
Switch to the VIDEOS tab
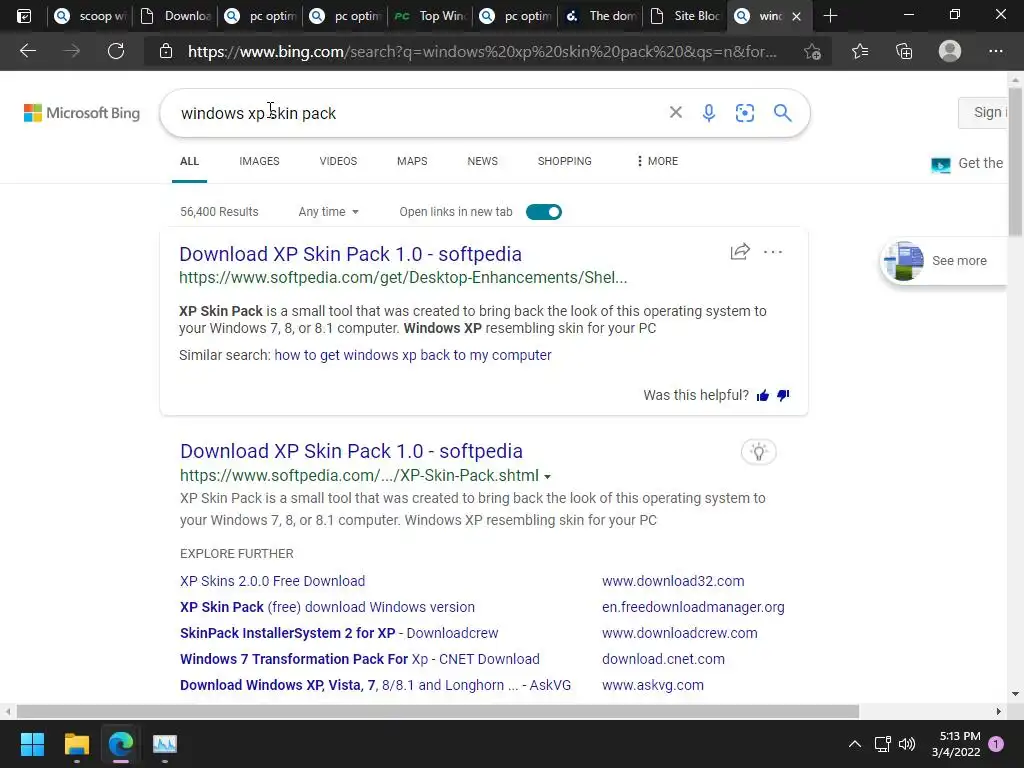(x=338, y=161)
